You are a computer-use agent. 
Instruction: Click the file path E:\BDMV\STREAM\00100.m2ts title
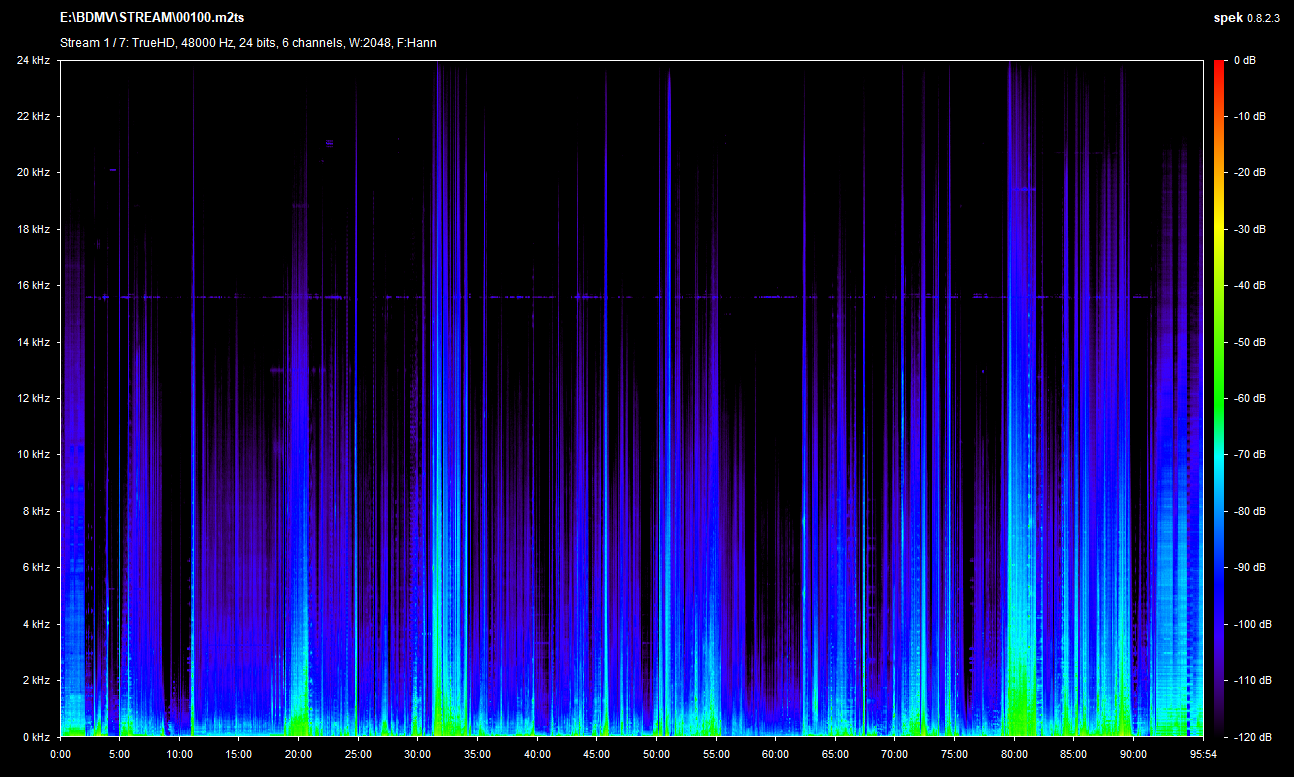152,18
